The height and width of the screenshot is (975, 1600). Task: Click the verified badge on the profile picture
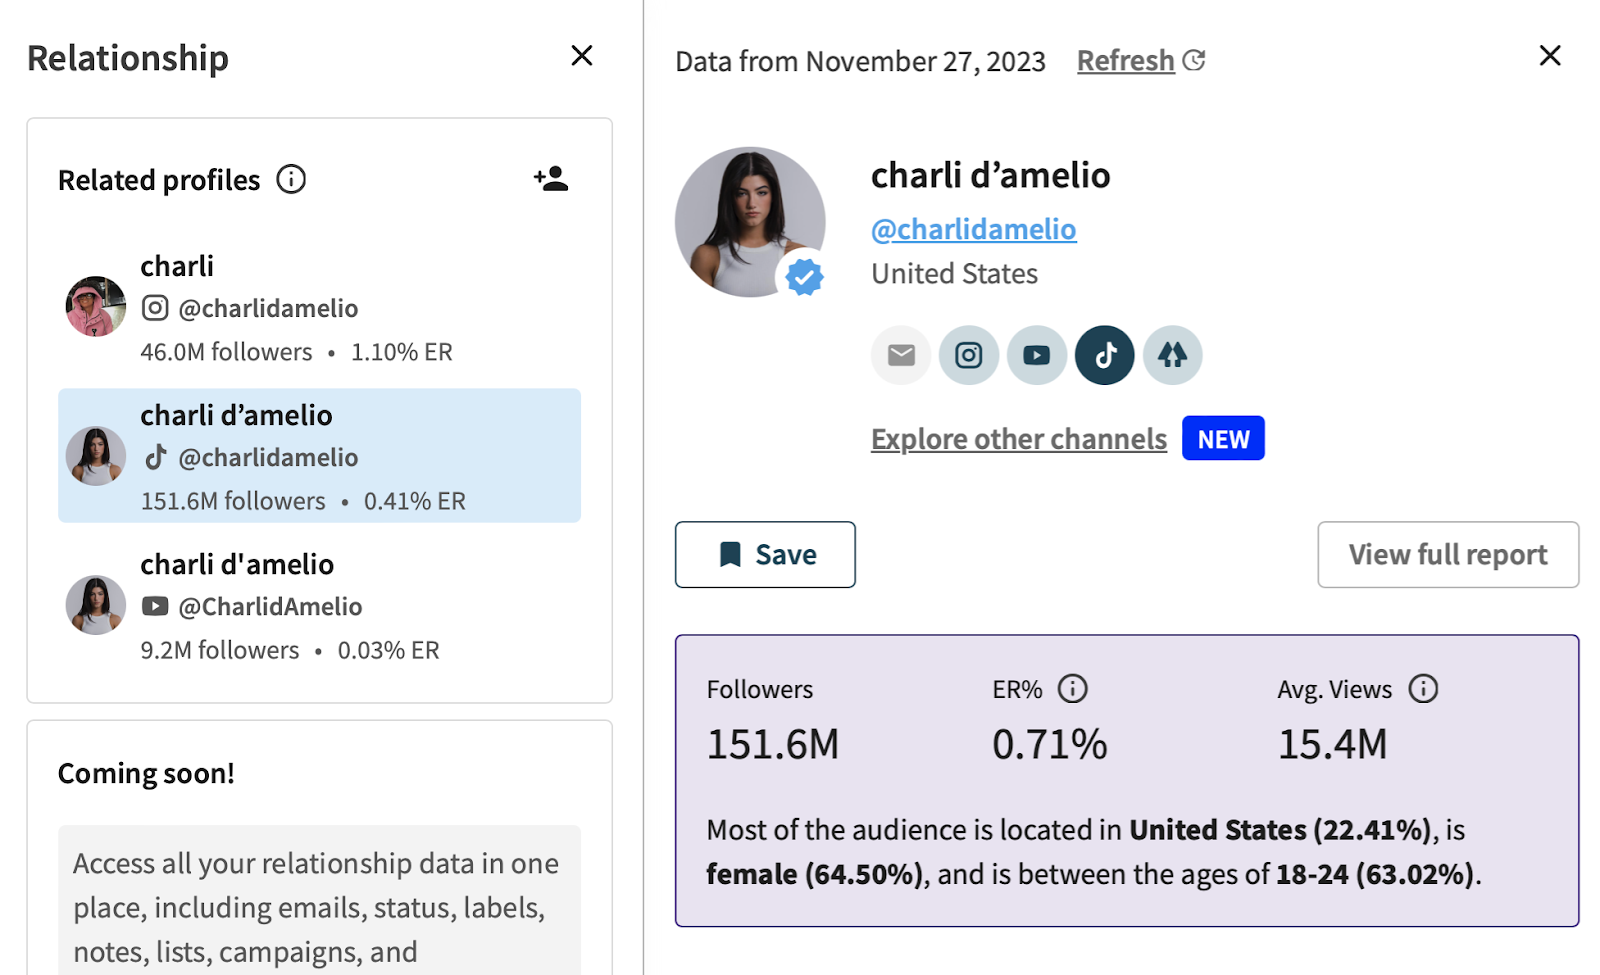pyautogui.click(x=803, y=277)
